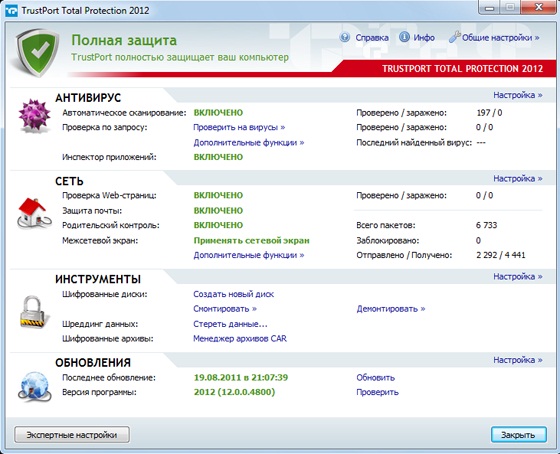Toggle Автоматическое сканирование ВКЛЮЧЕНО status
The image size is (560, 454).
[x=218, y=113]
